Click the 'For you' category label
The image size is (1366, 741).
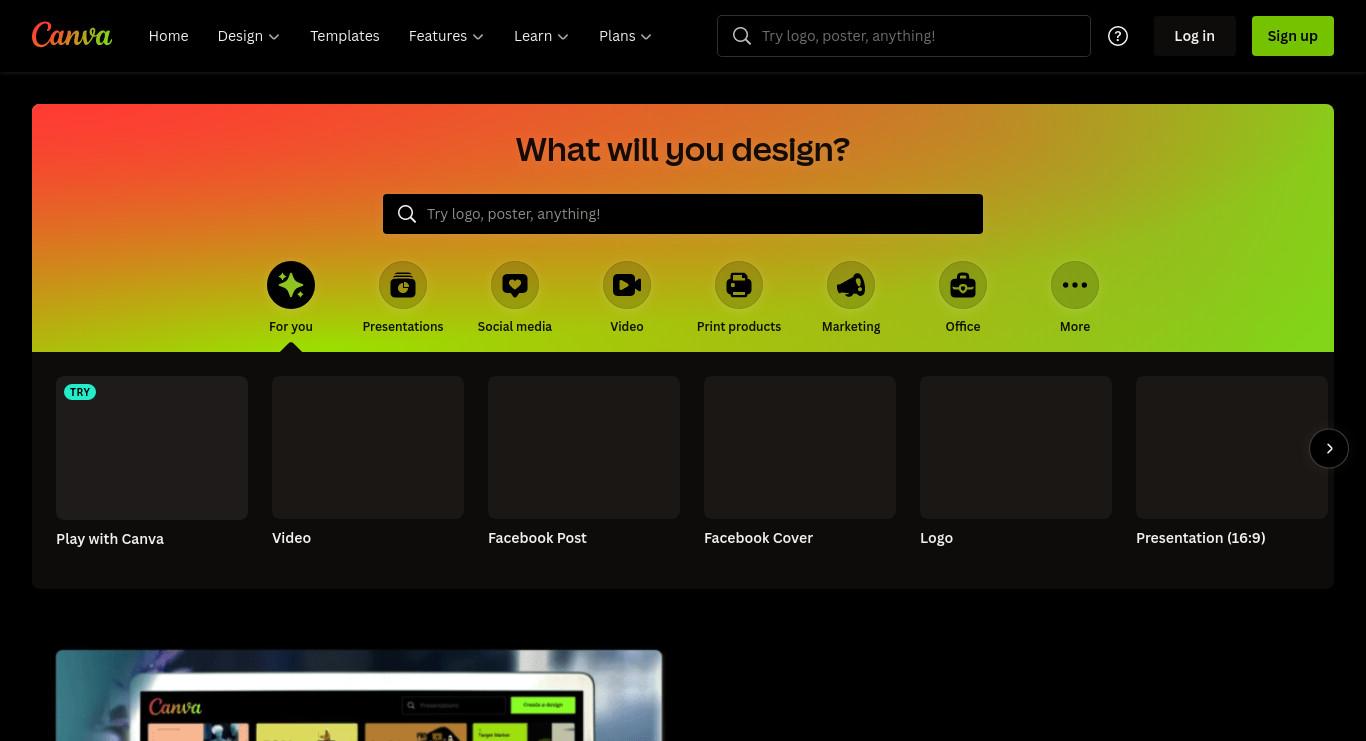click(291, 327)
